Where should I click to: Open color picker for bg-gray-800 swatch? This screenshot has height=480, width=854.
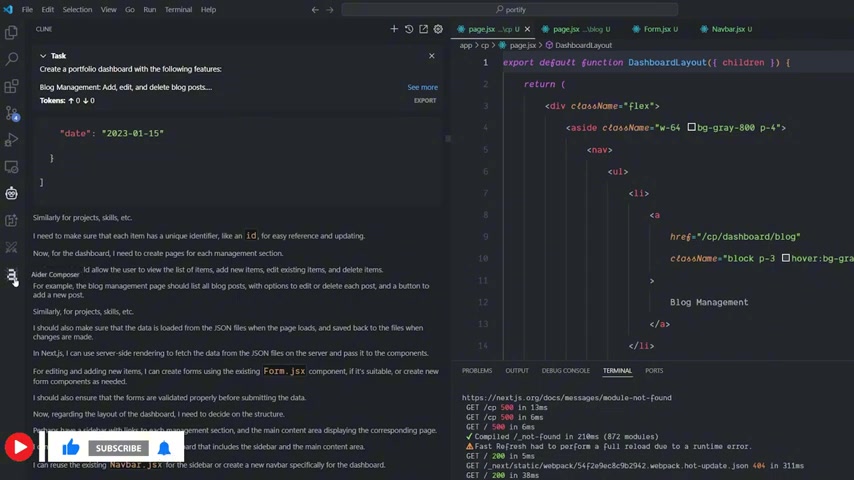(691, 127)
